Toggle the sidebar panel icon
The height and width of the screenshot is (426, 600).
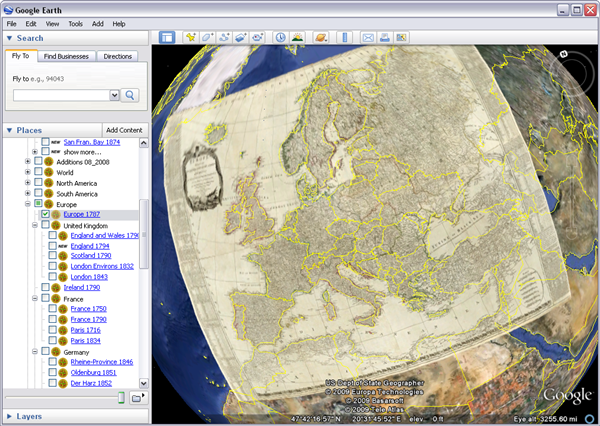tap(167, 38)
